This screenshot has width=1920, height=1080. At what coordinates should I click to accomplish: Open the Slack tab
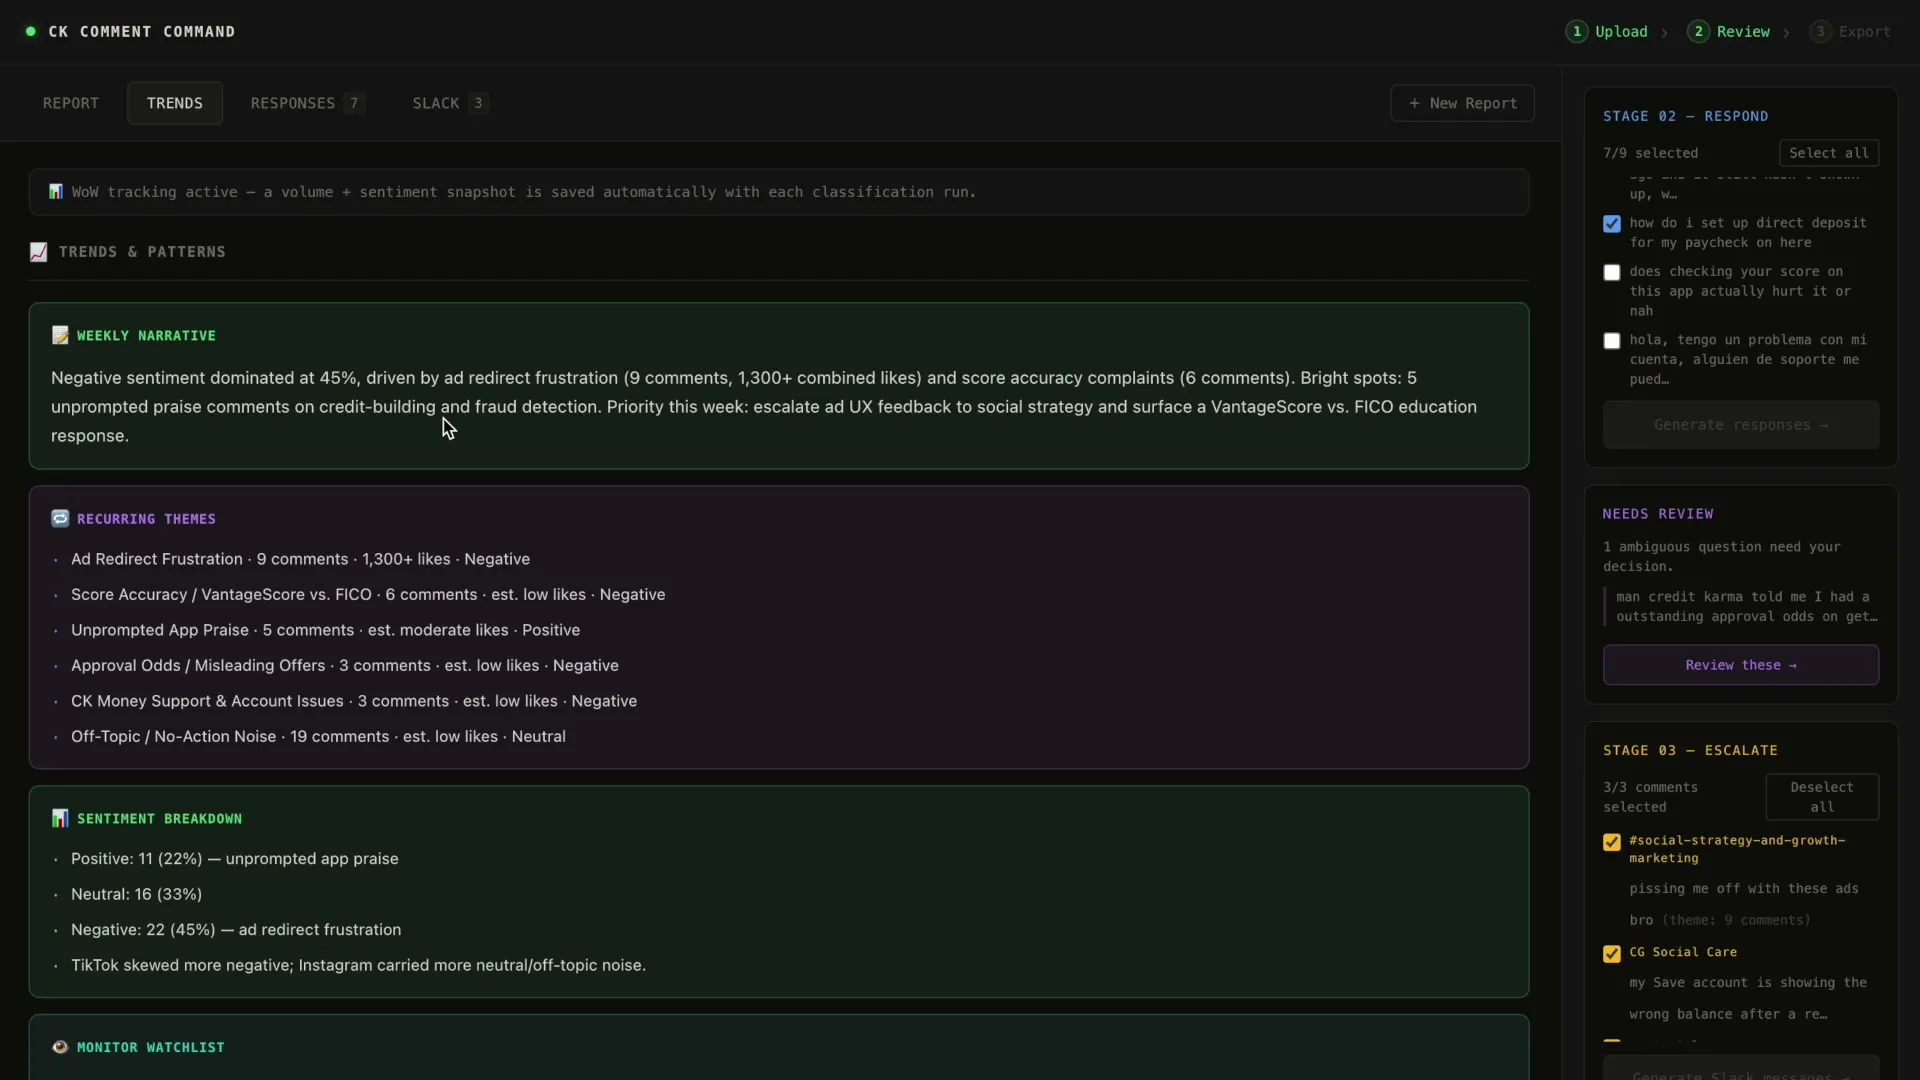click(450, 103)
